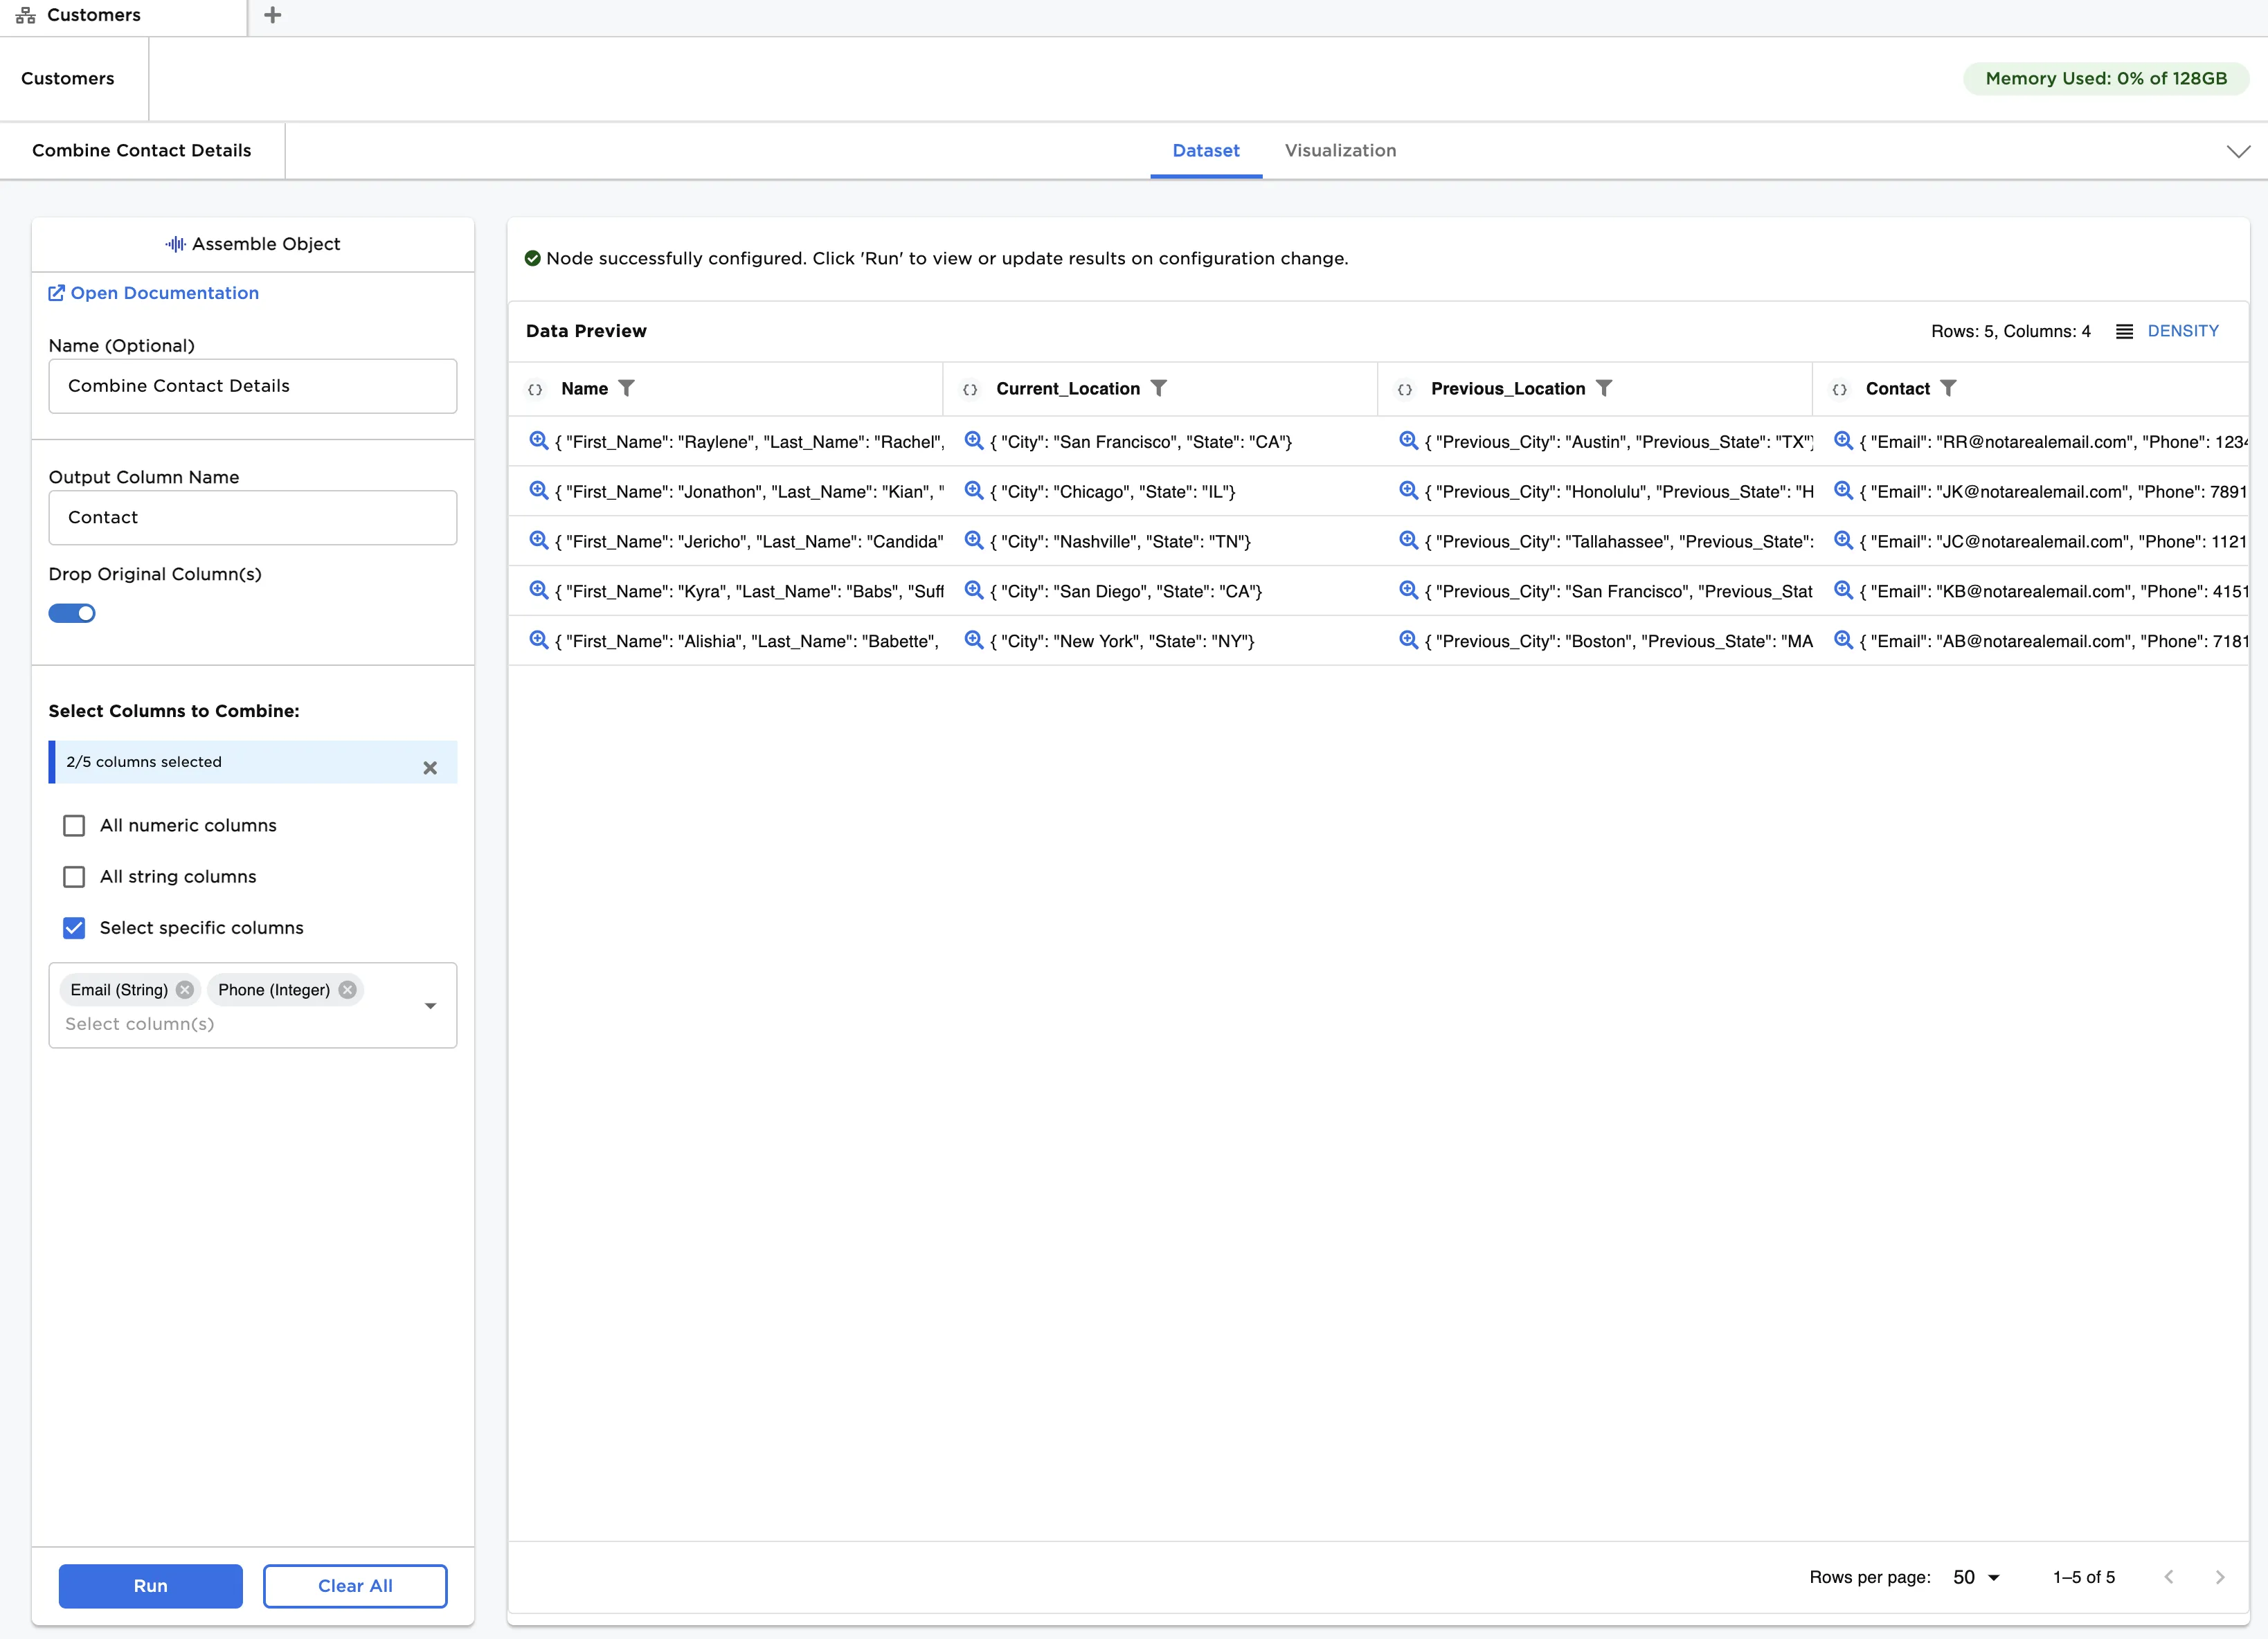The image size is (2268, 1639).
Task: Remove the Email (String) chip
Action: [185, 990]
